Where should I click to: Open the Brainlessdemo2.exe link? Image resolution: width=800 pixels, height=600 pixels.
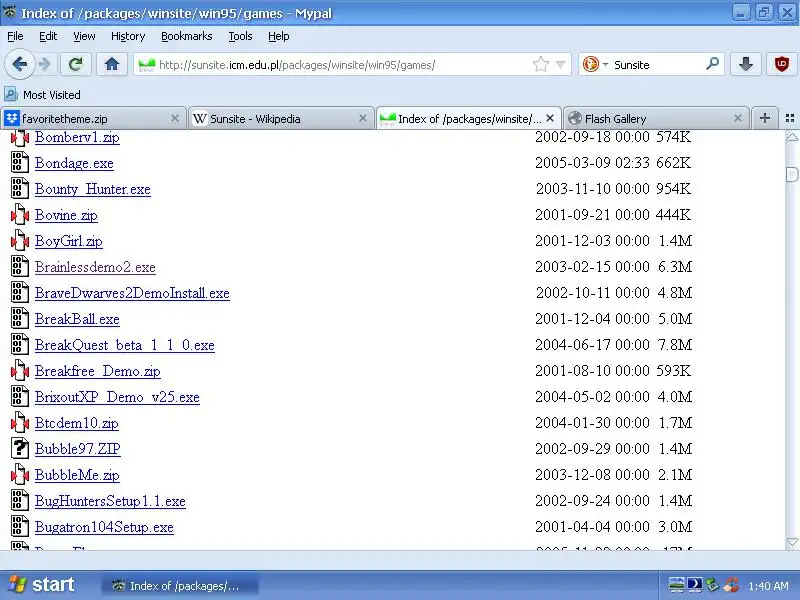pyautogui.click(x=95, y=267)
